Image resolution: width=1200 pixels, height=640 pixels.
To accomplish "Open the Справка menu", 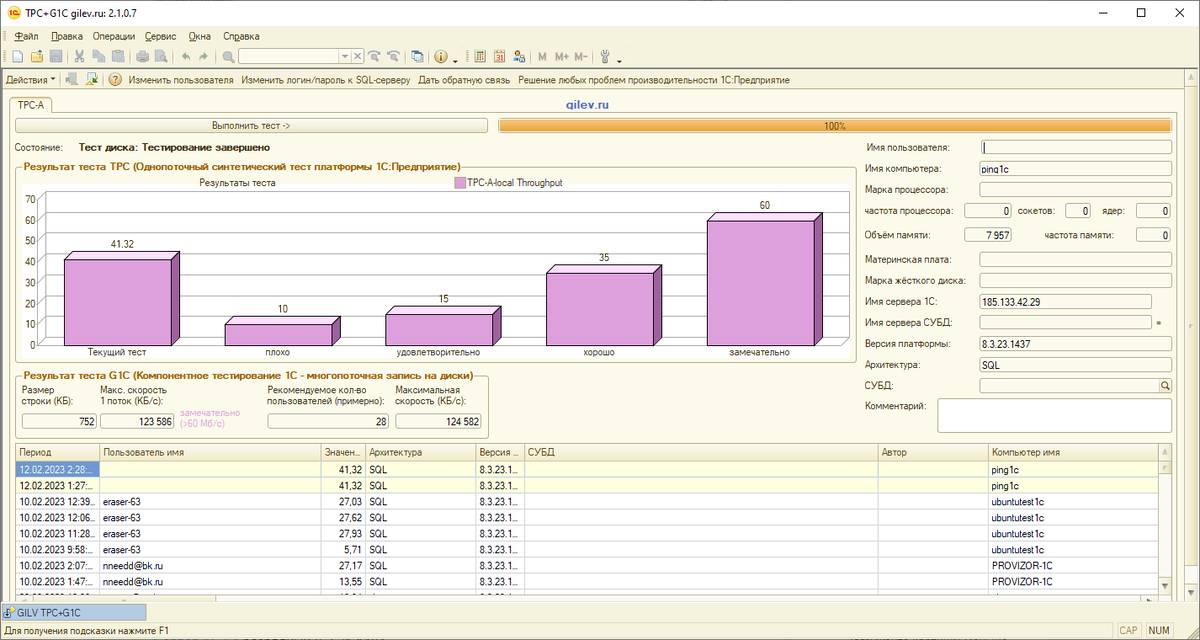I will point(241,36).
